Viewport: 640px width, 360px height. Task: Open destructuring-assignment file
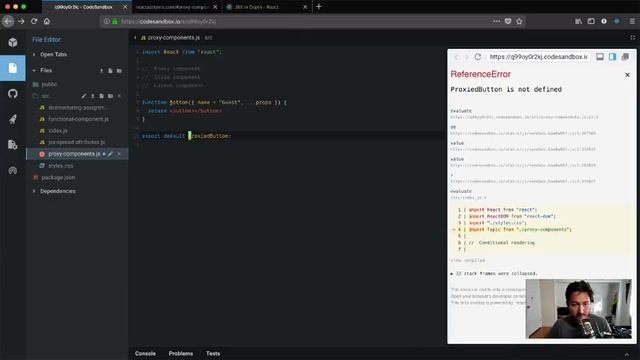click(77, 108)
